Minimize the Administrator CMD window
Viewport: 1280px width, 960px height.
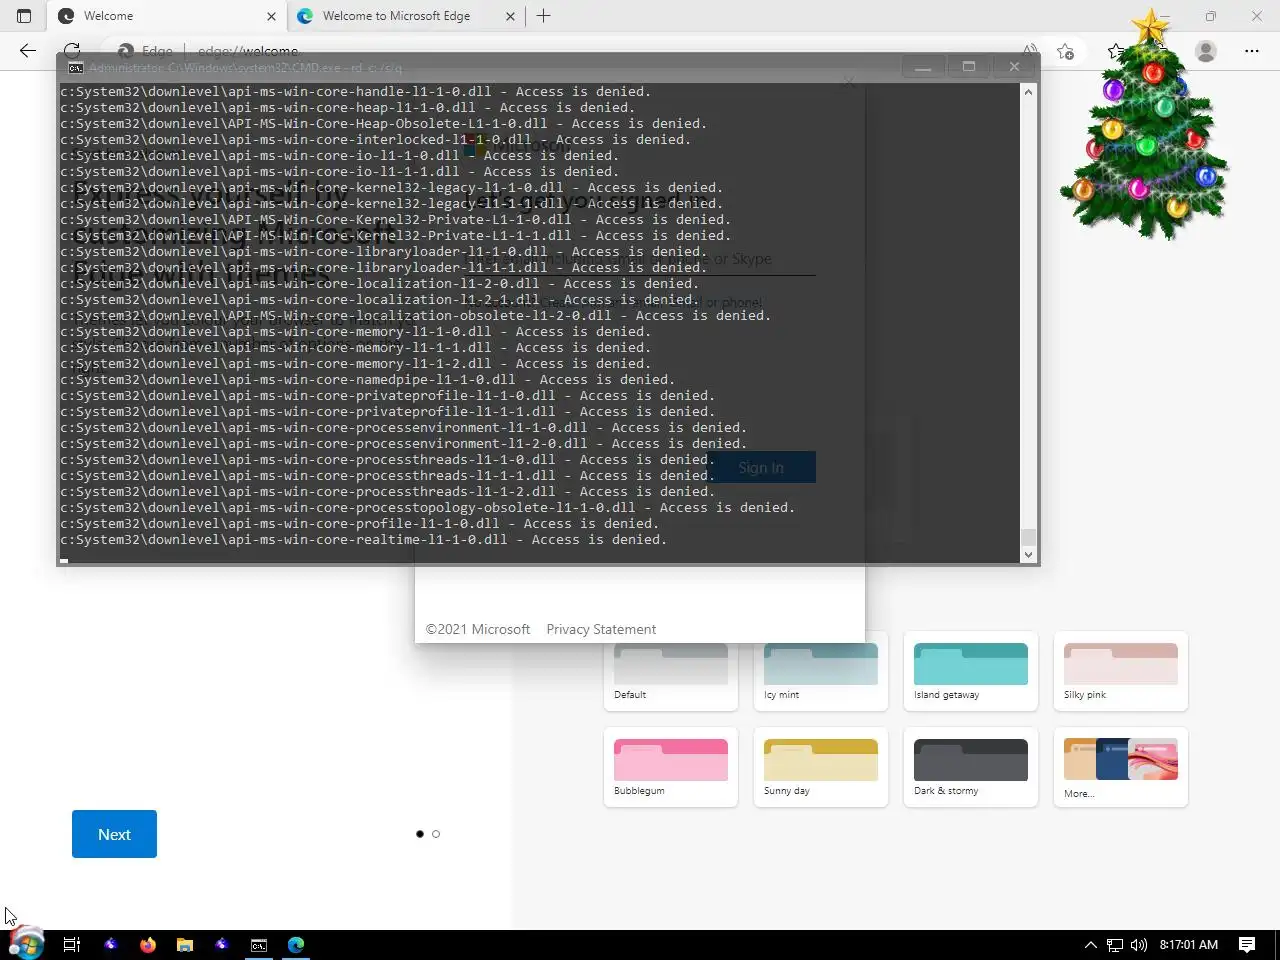coord(923,67)
